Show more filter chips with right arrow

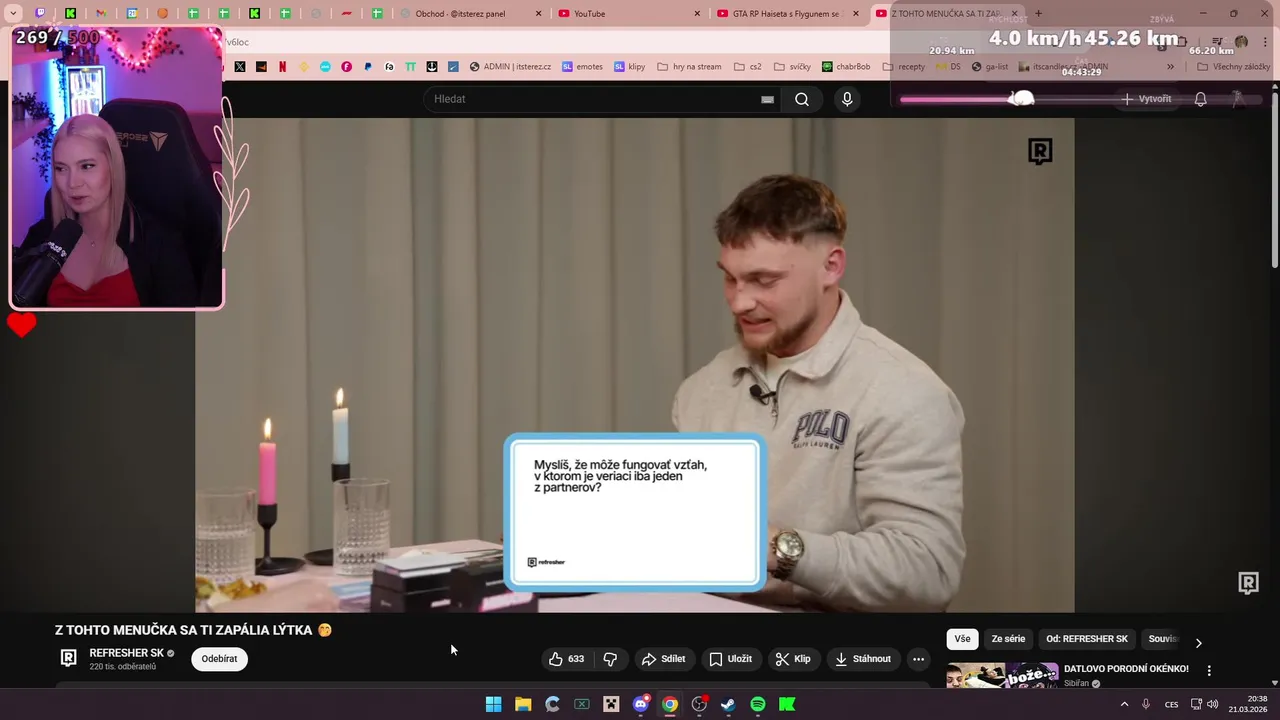point(1198,642)
